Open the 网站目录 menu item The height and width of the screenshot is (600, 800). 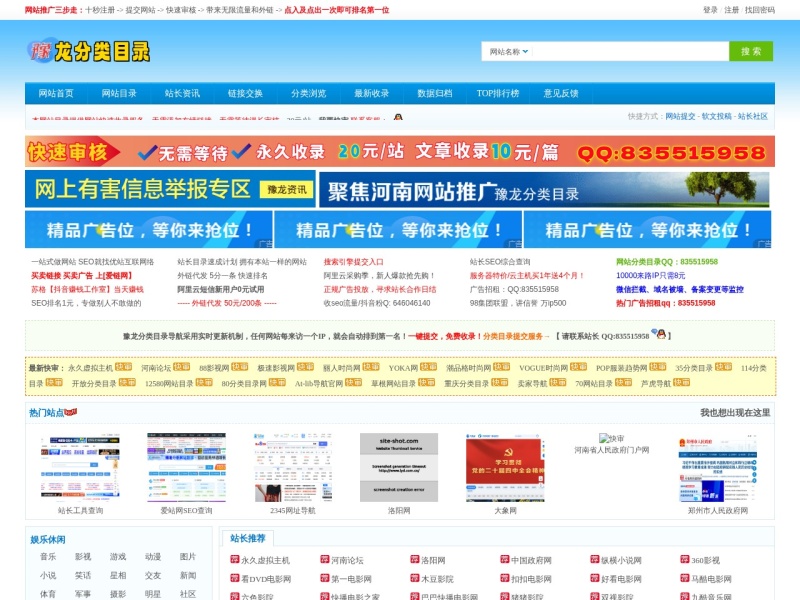pos(119,93)
